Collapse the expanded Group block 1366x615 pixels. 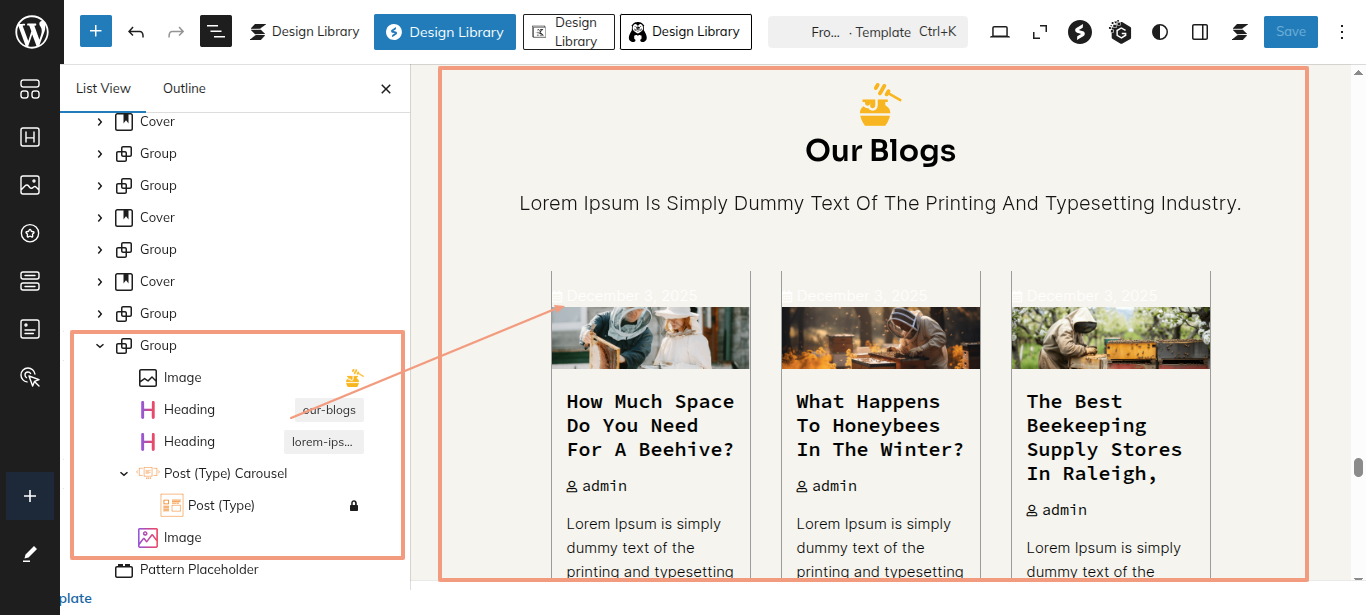coord(100,346)
